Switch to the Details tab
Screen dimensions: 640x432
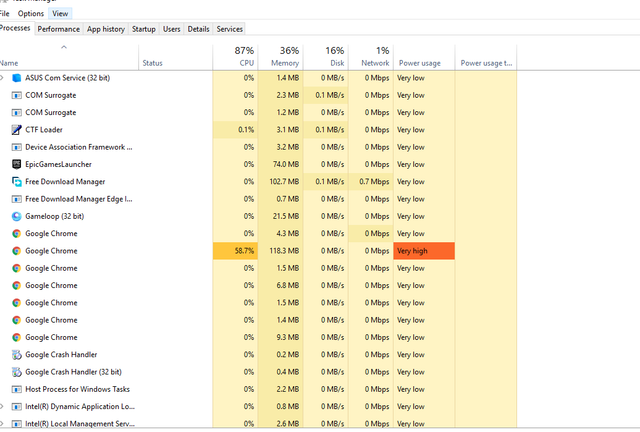click(x=198, y=29)
